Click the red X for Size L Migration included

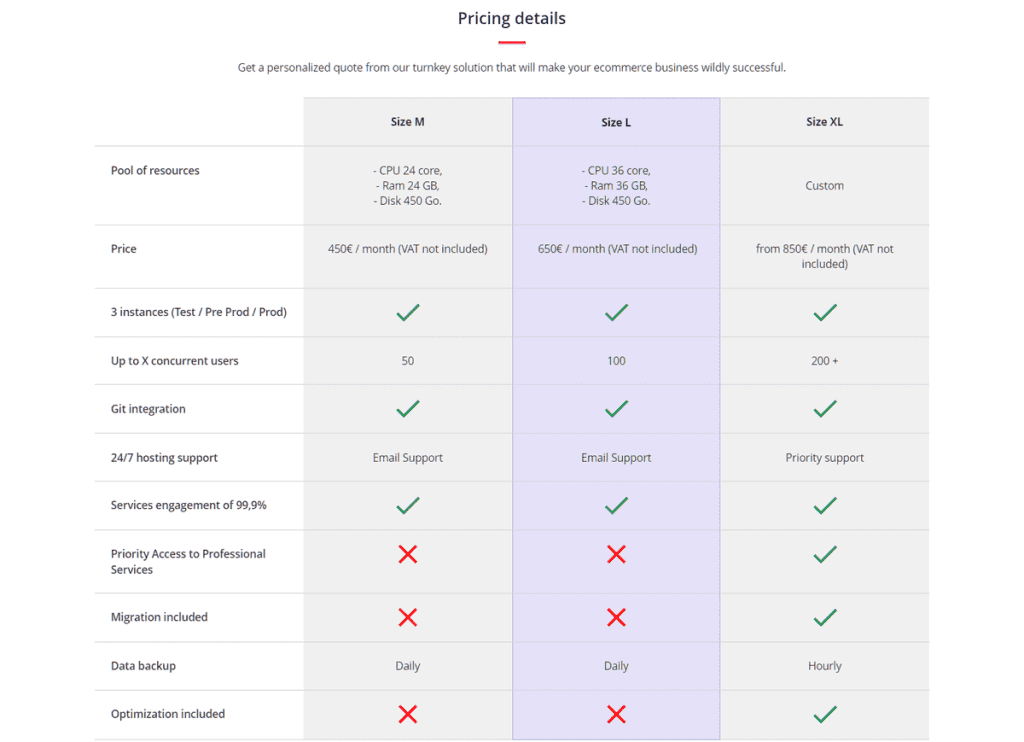coord(616,617)
